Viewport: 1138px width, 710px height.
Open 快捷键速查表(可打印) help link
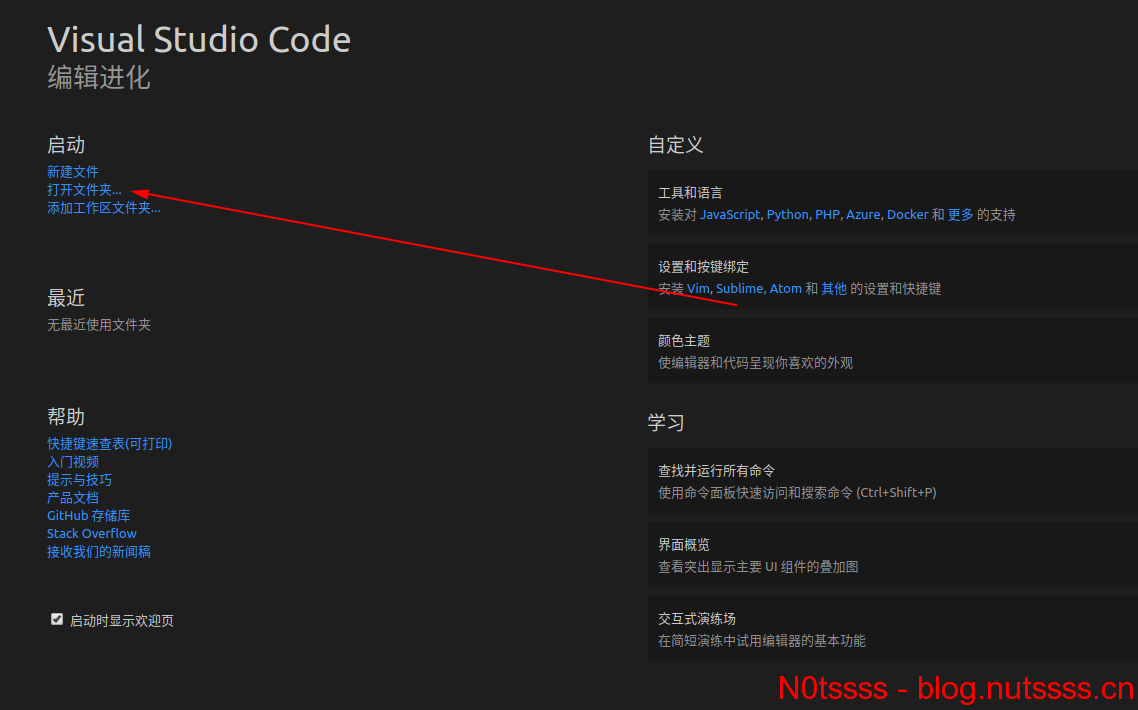coord(110,444)
